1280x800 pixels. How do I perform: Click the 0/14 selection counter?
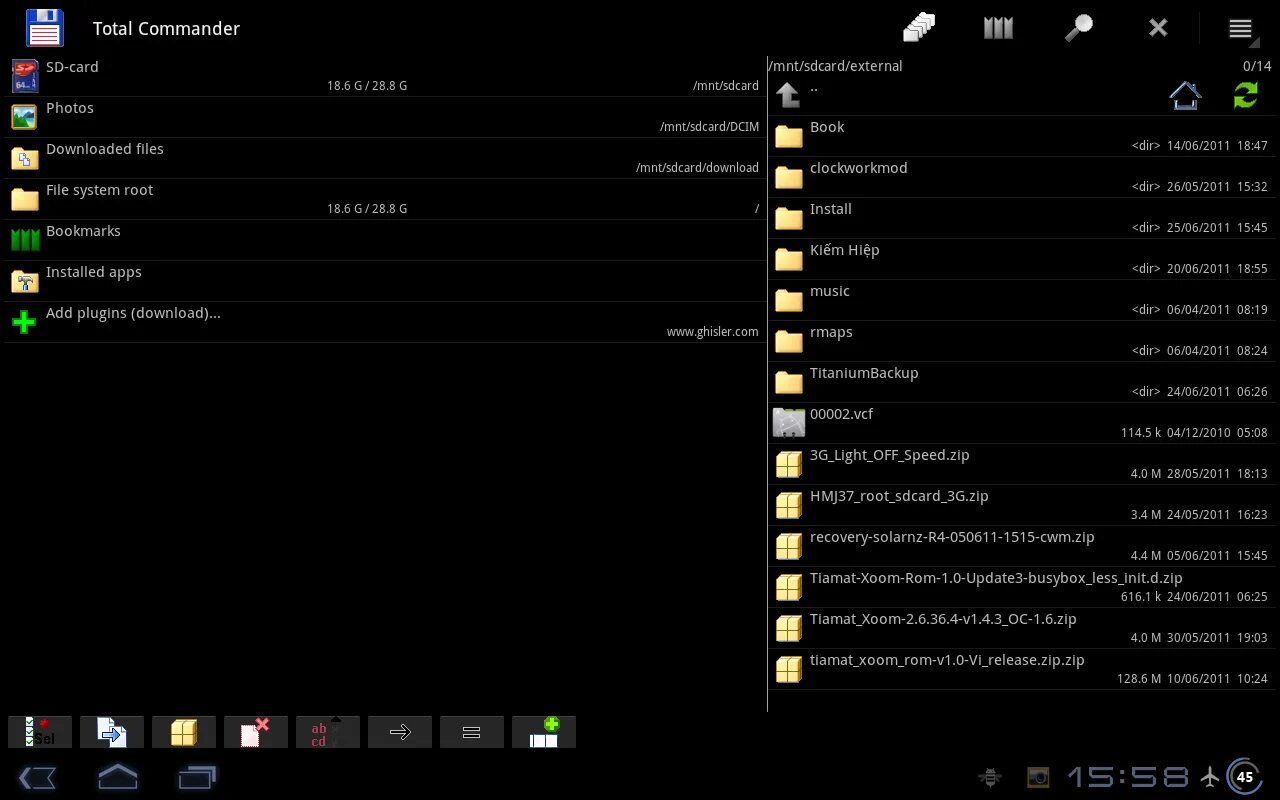pos(1256,66)
